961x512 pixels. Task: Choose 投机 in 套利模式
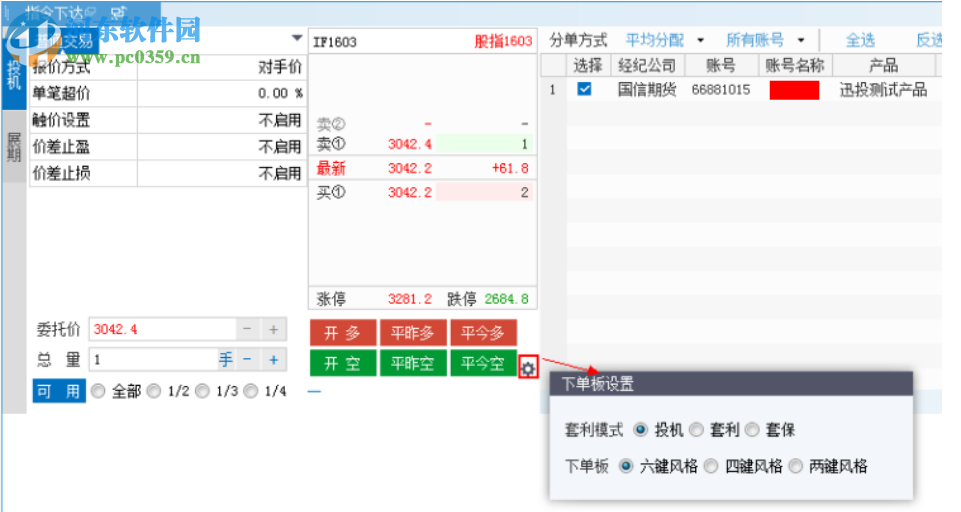coord(640,430)
